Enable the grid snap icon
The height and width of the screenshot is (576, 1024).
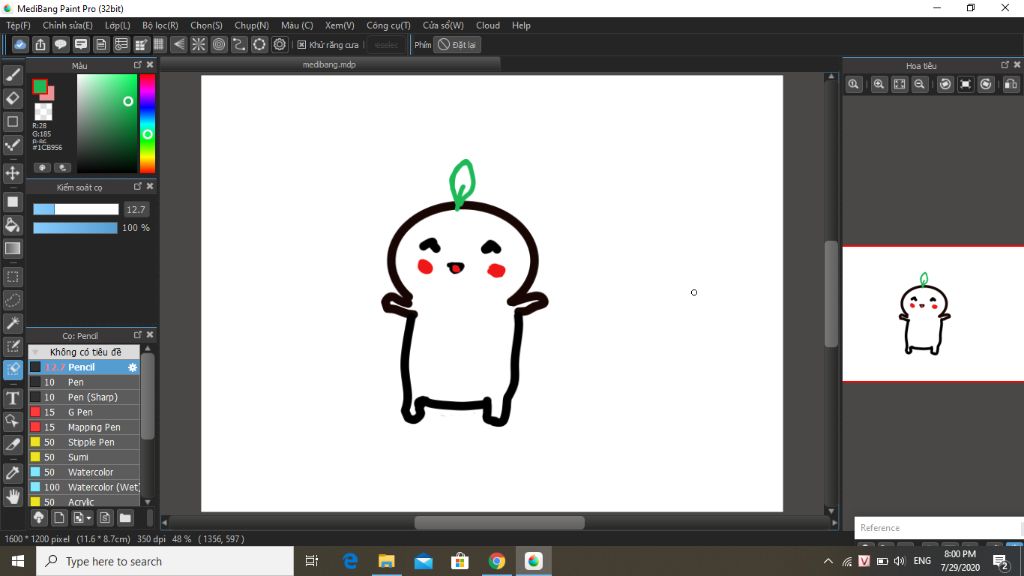pos(159,44)
